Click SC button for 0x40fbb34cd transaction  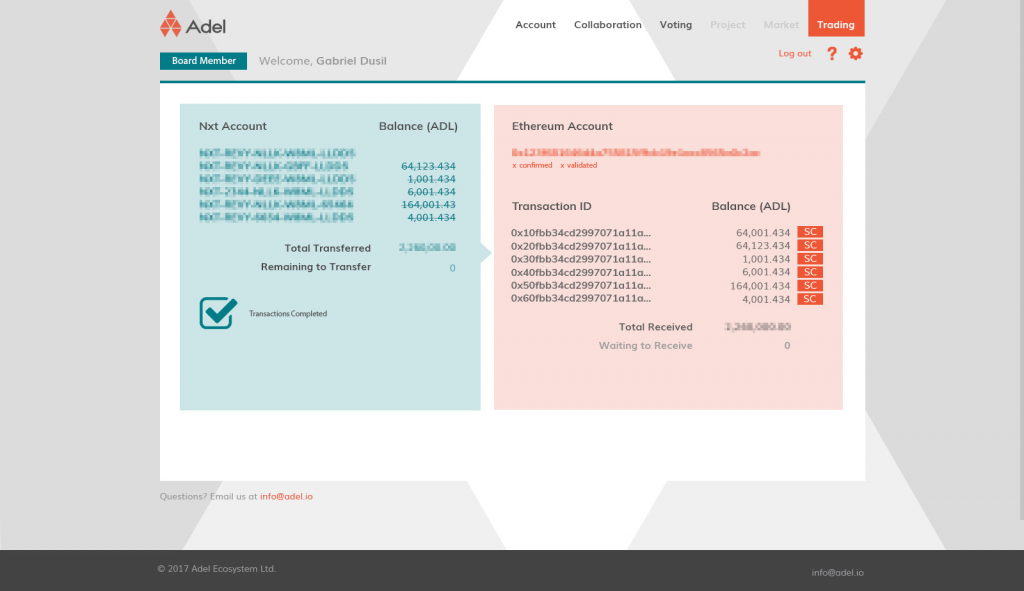pyautogui.click(x=810, y=272)
